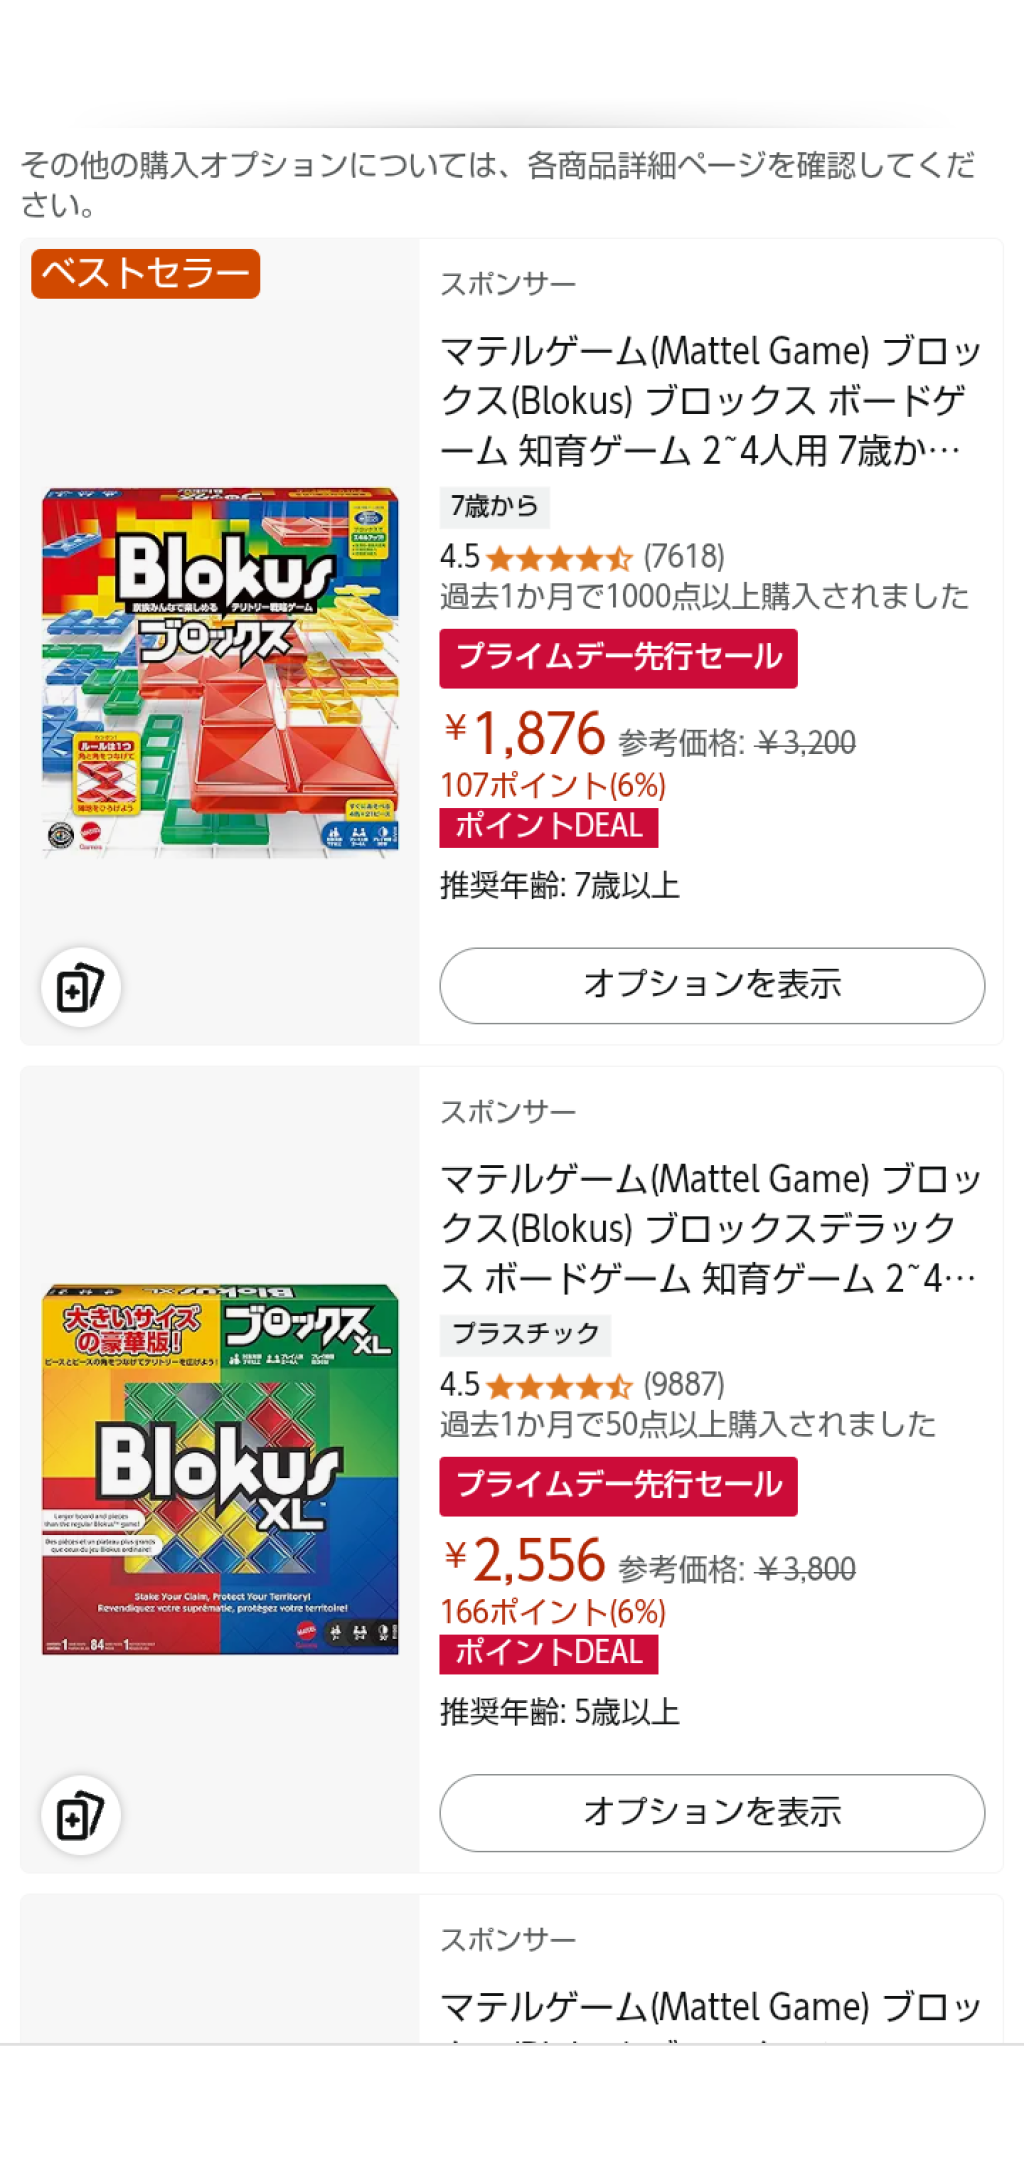This screenshot has height=2161, width=1024.
Task: Select the ¥1,876 price
Action: 526,733
